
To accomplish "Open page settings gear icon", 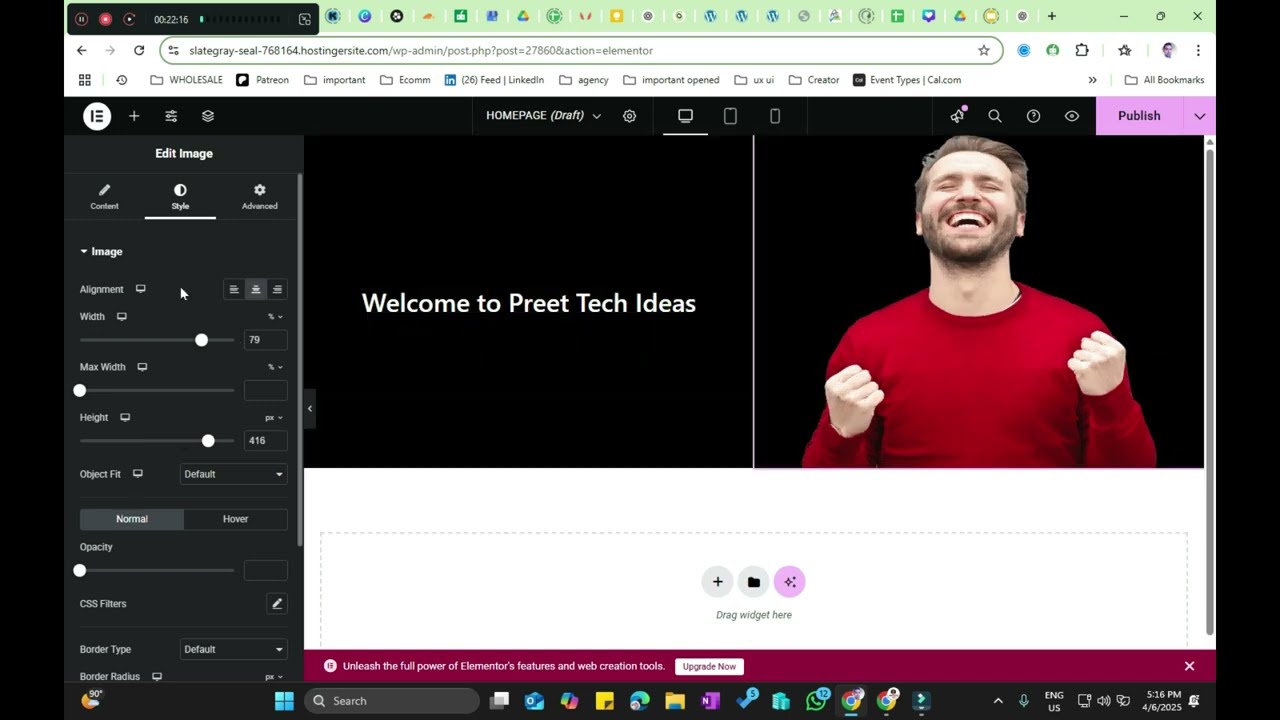I will click(629, 116).
